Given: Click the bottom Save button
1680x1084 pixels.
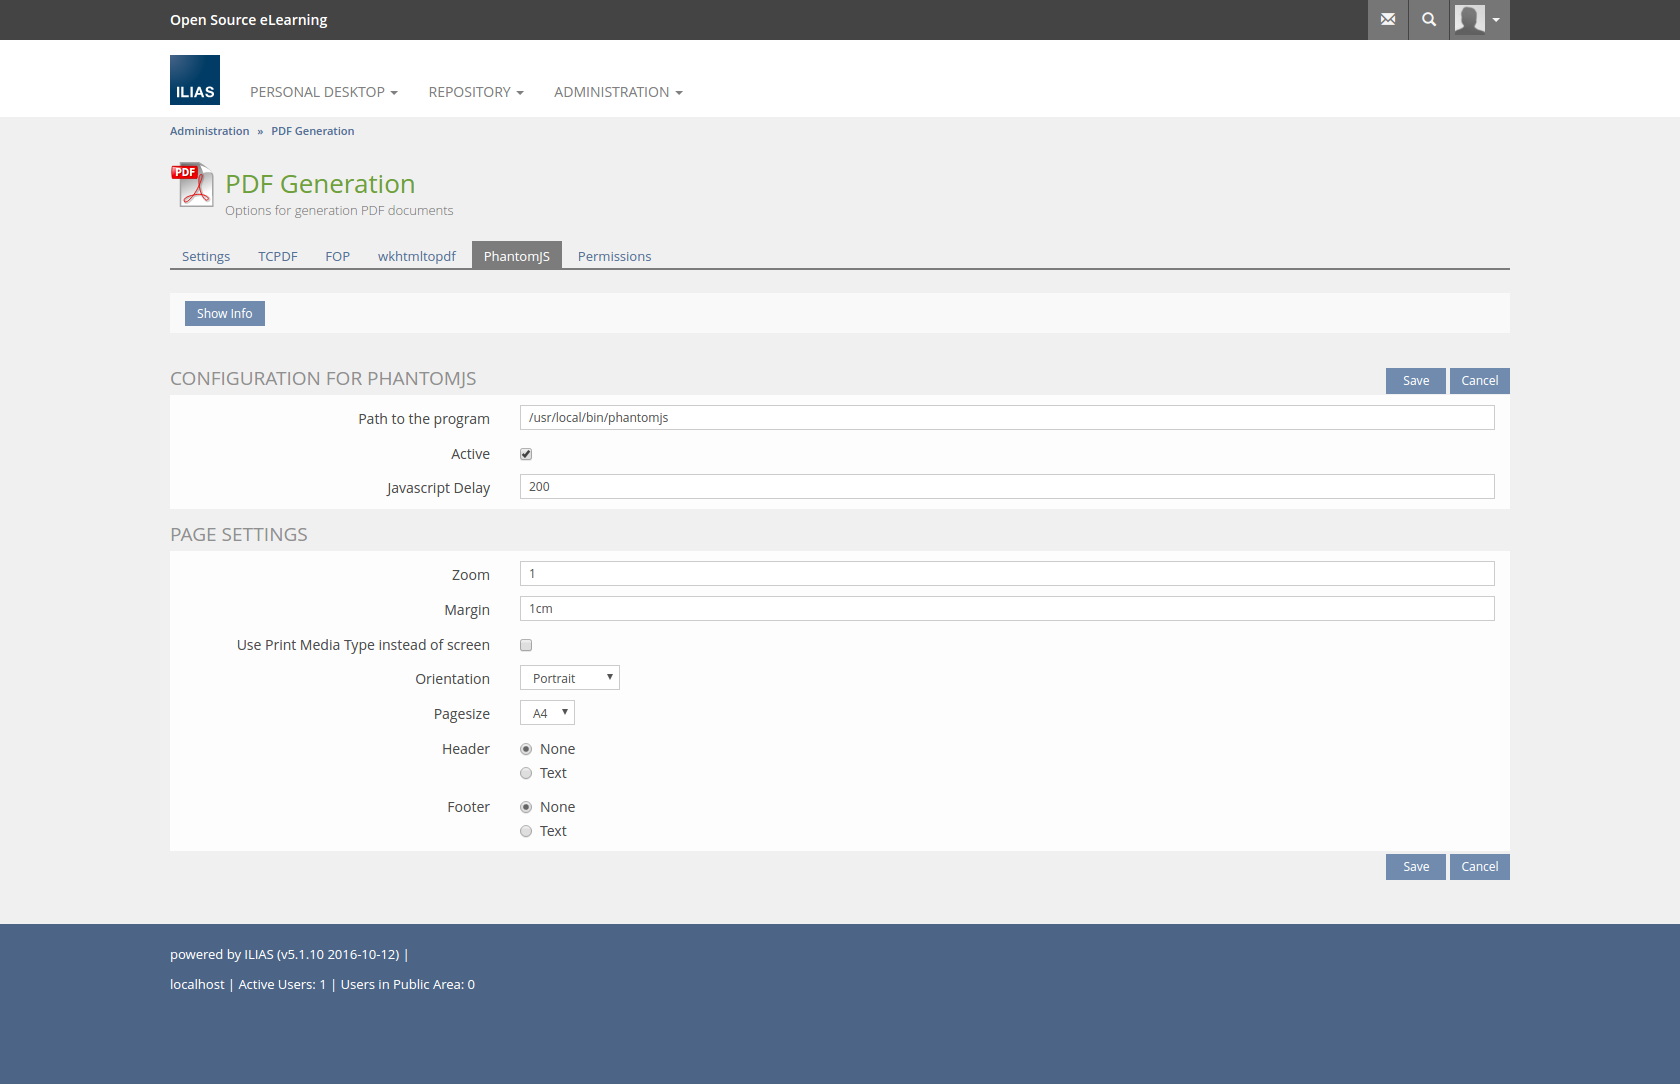Looking at the screenshot, I should point(1415,867).
